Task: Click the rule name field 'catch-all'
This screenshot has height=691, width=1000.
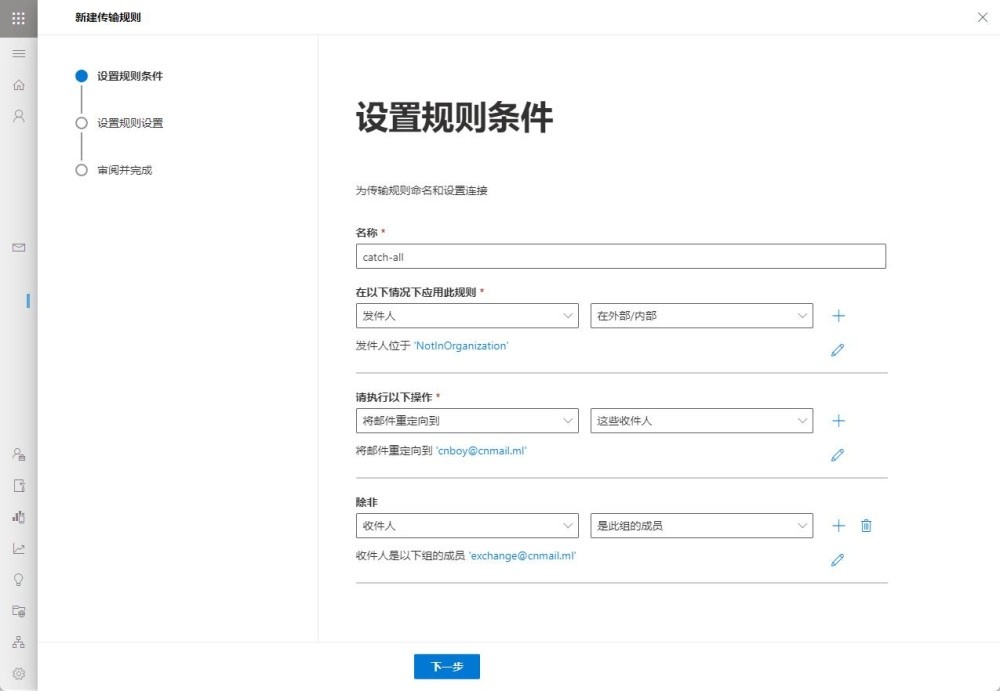Action: tap(620, 257)
